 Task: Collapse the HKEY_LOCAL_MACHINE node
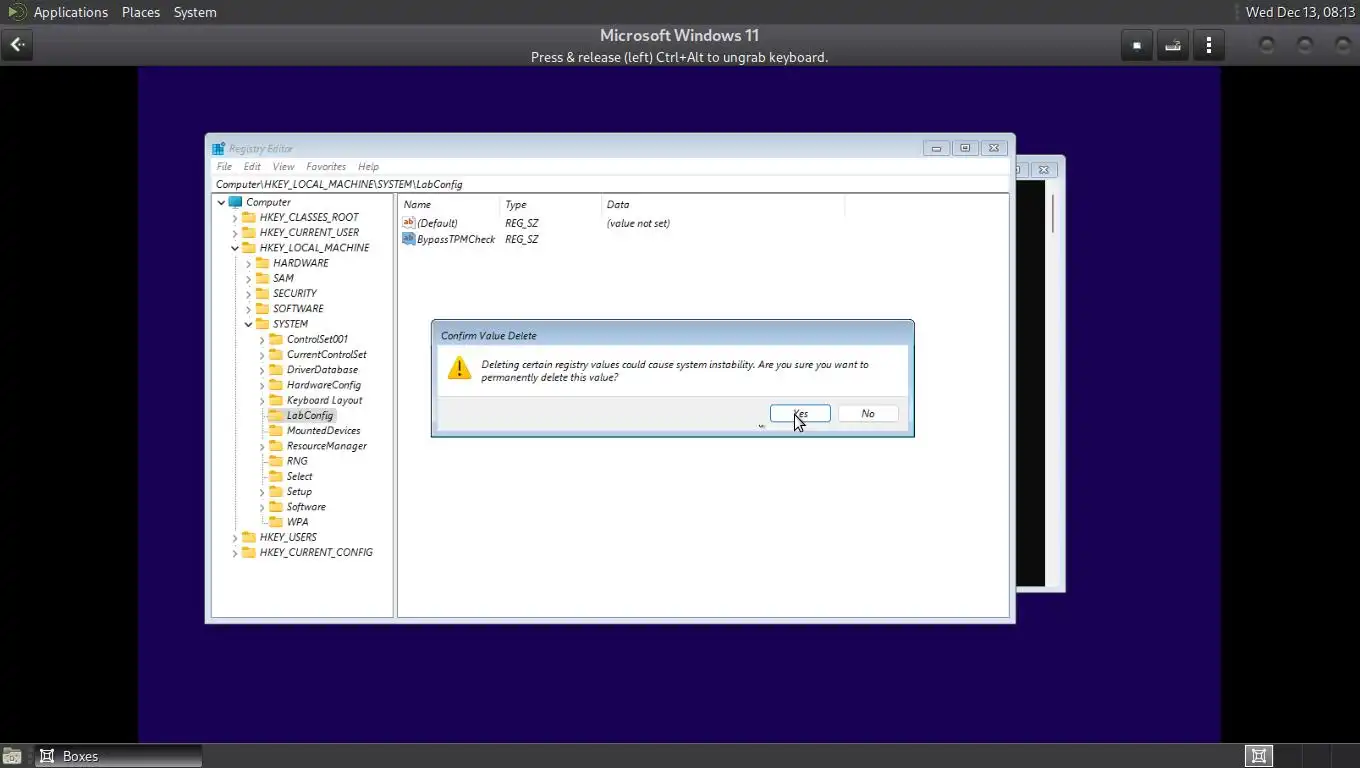point(235,248)
